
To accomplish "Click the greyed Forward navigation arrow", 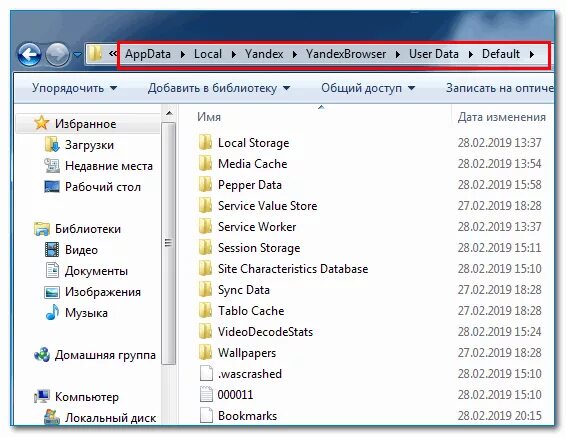I will point(57,55).
